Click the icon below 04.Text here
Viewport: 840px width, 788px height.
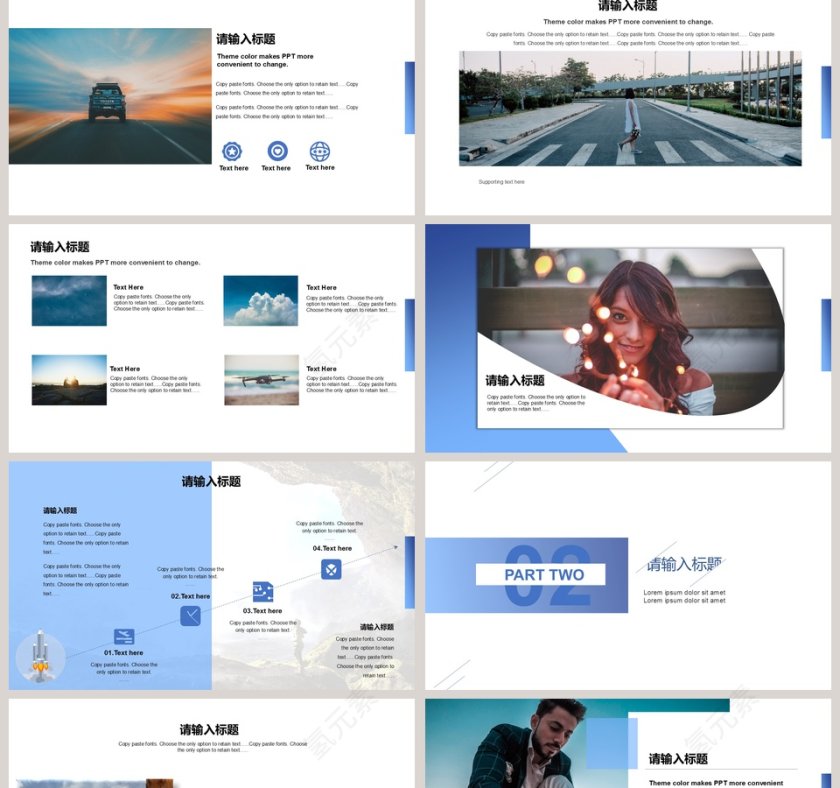click(x=331, y=569)
